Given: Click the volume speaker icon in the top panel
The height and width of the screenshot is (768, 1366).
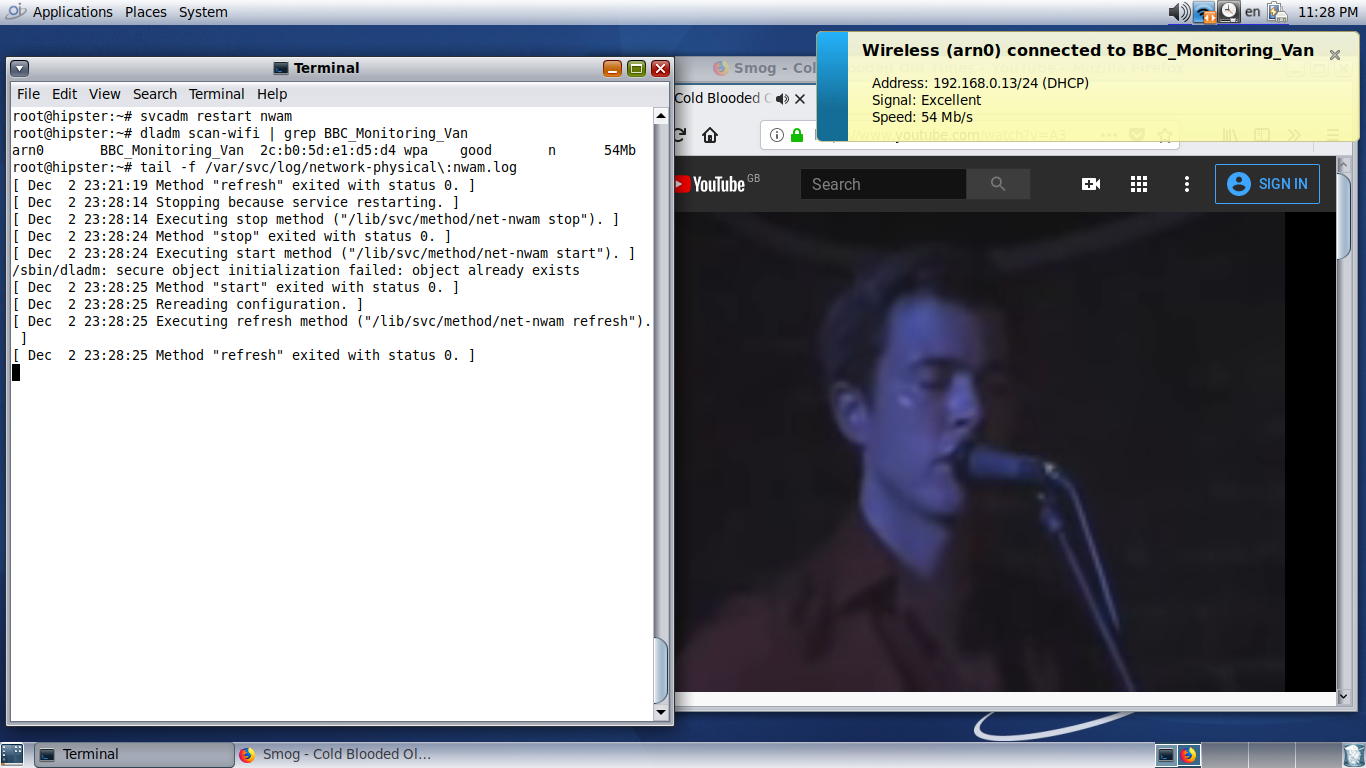Looking at the screenshot, I should click(x=1179, y=12).
